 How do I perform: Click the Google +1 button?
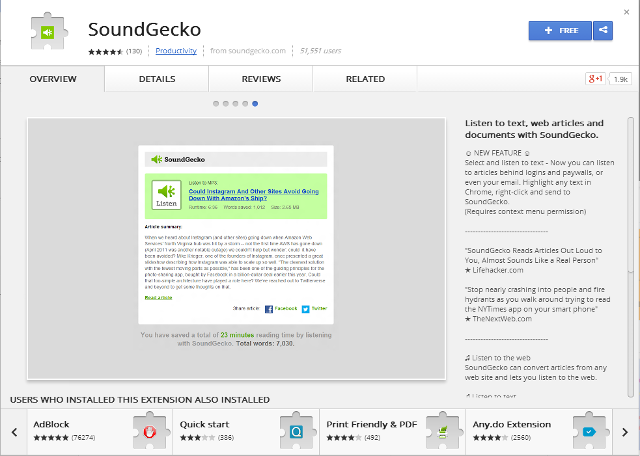click(x=595, y=79)
